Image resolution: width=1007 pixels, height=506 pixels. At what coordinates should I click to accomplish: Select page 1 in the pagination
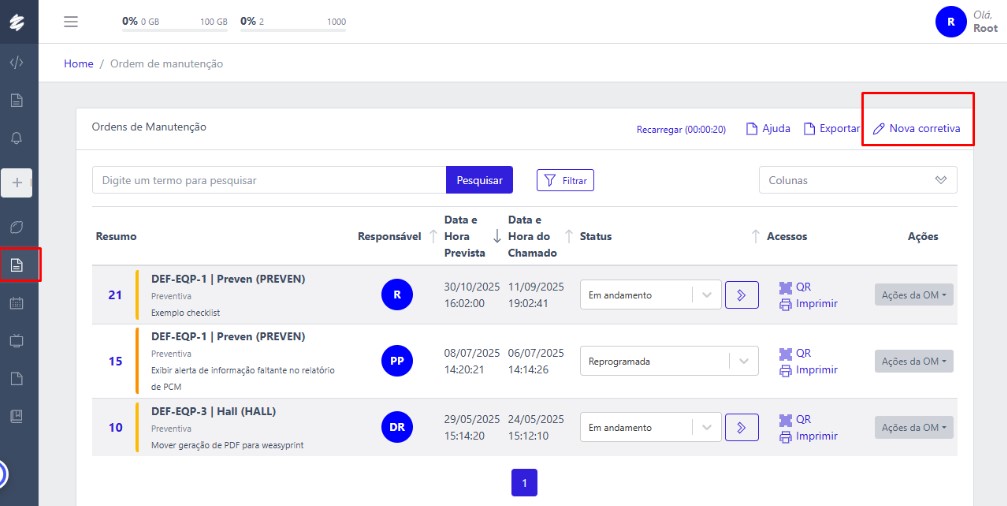pos(524,483)
